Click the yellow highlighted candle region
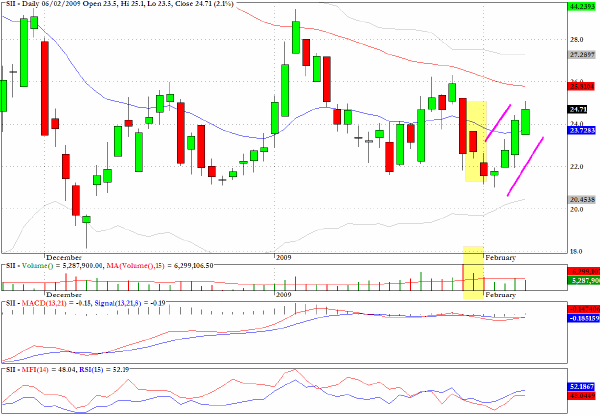 click(476, 141)
